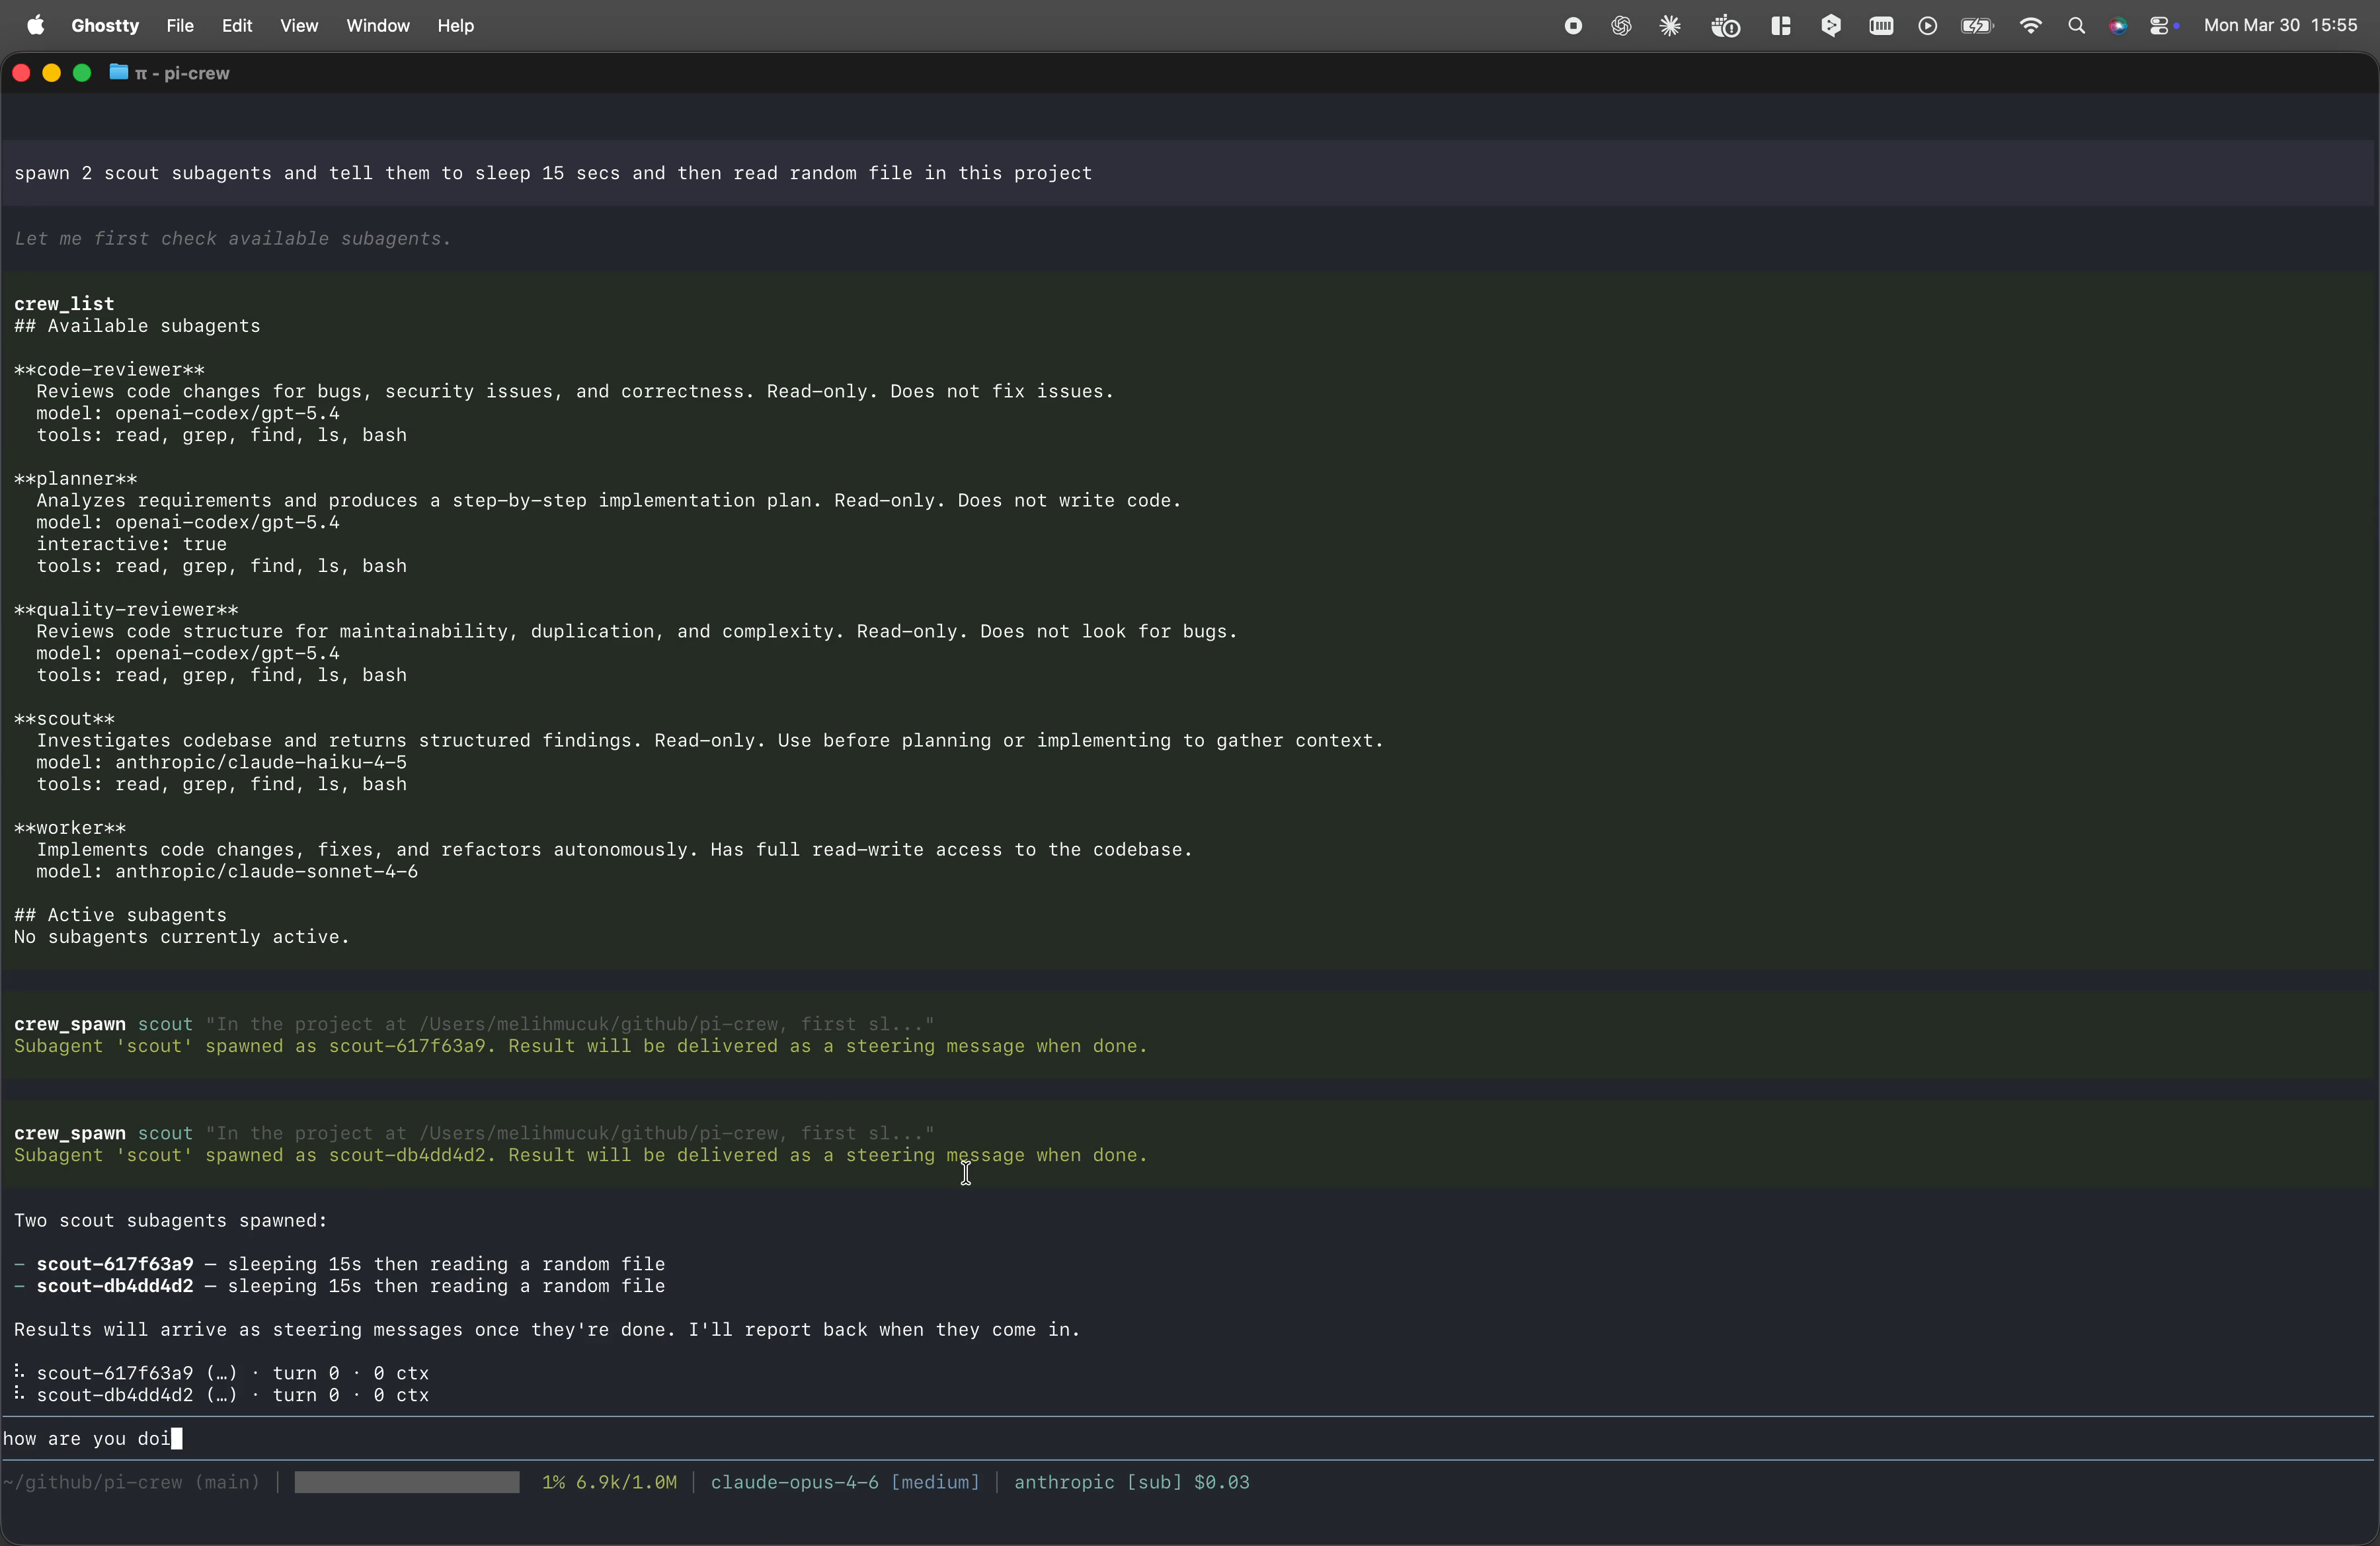Open the View menu
This screenshot has height=1546, width=2380.
pyautogui.click(x=298, y=26)
